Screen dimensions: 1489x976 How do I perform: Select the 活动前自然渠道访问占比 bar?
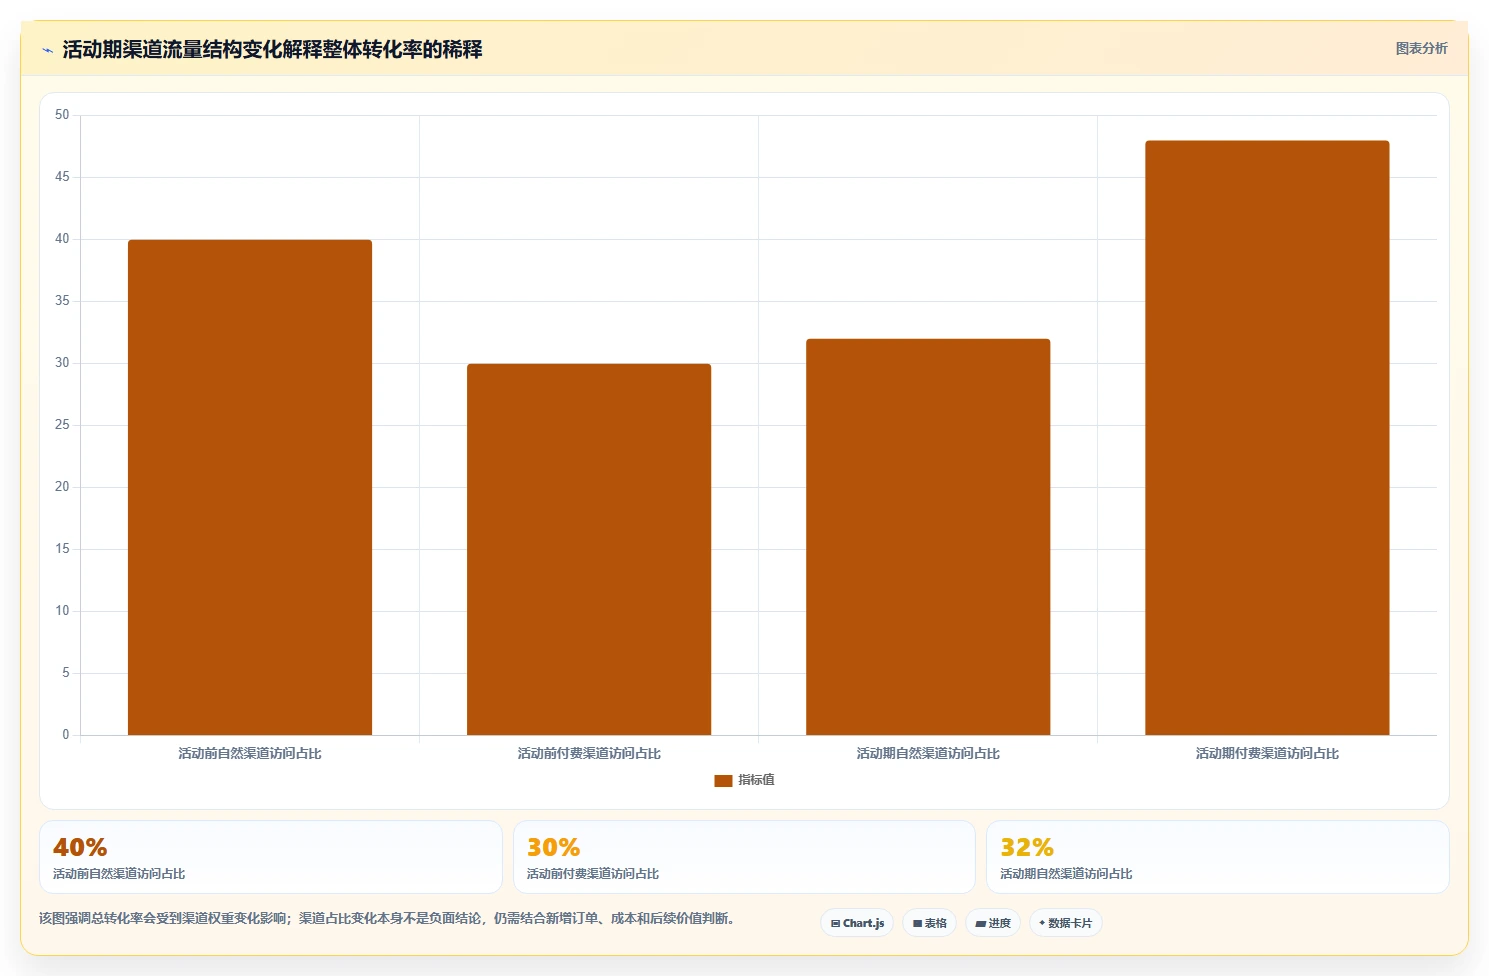click(250, 487)
